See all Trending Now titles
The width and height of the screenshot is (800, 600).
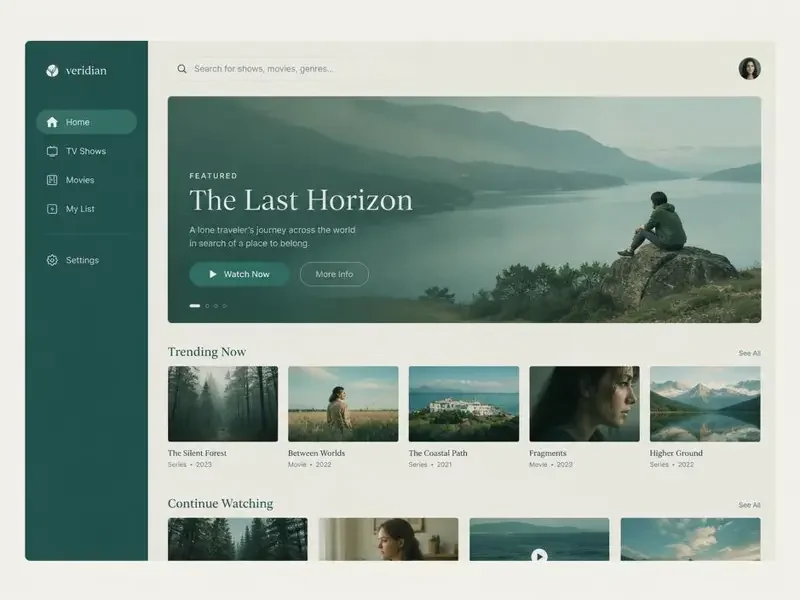(x=749, y=353)
